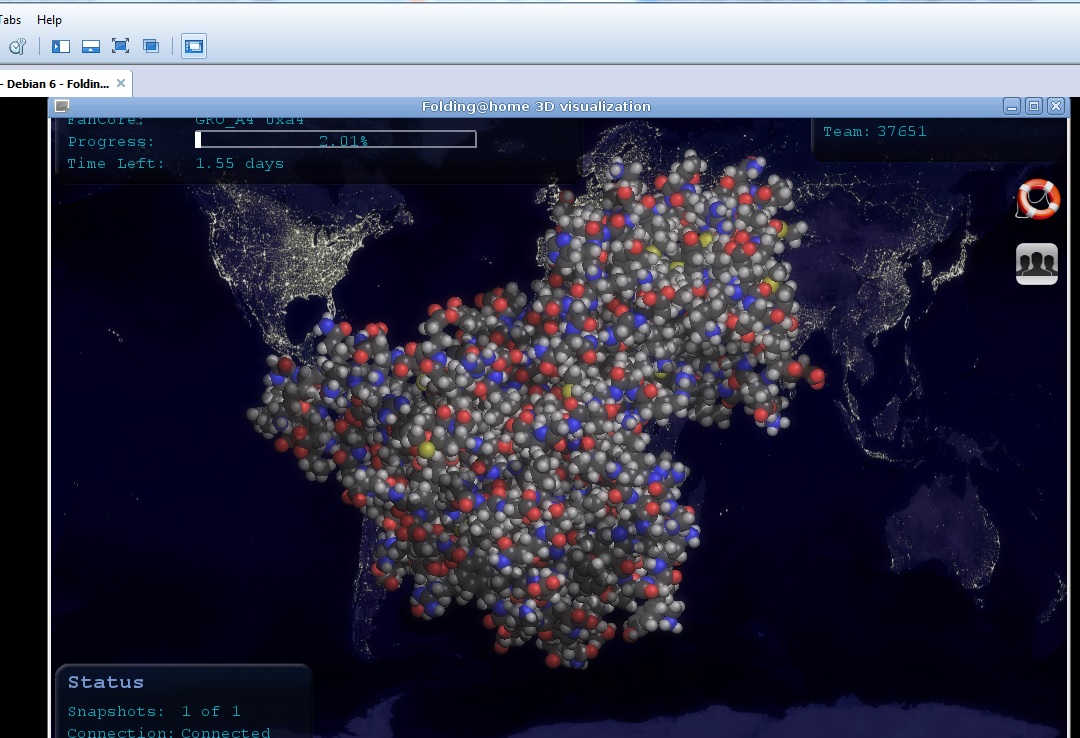The height and width of the screenshot is (738, 1080).
Task: Click the protein molecule 3D model
Action: pos(536,411)
